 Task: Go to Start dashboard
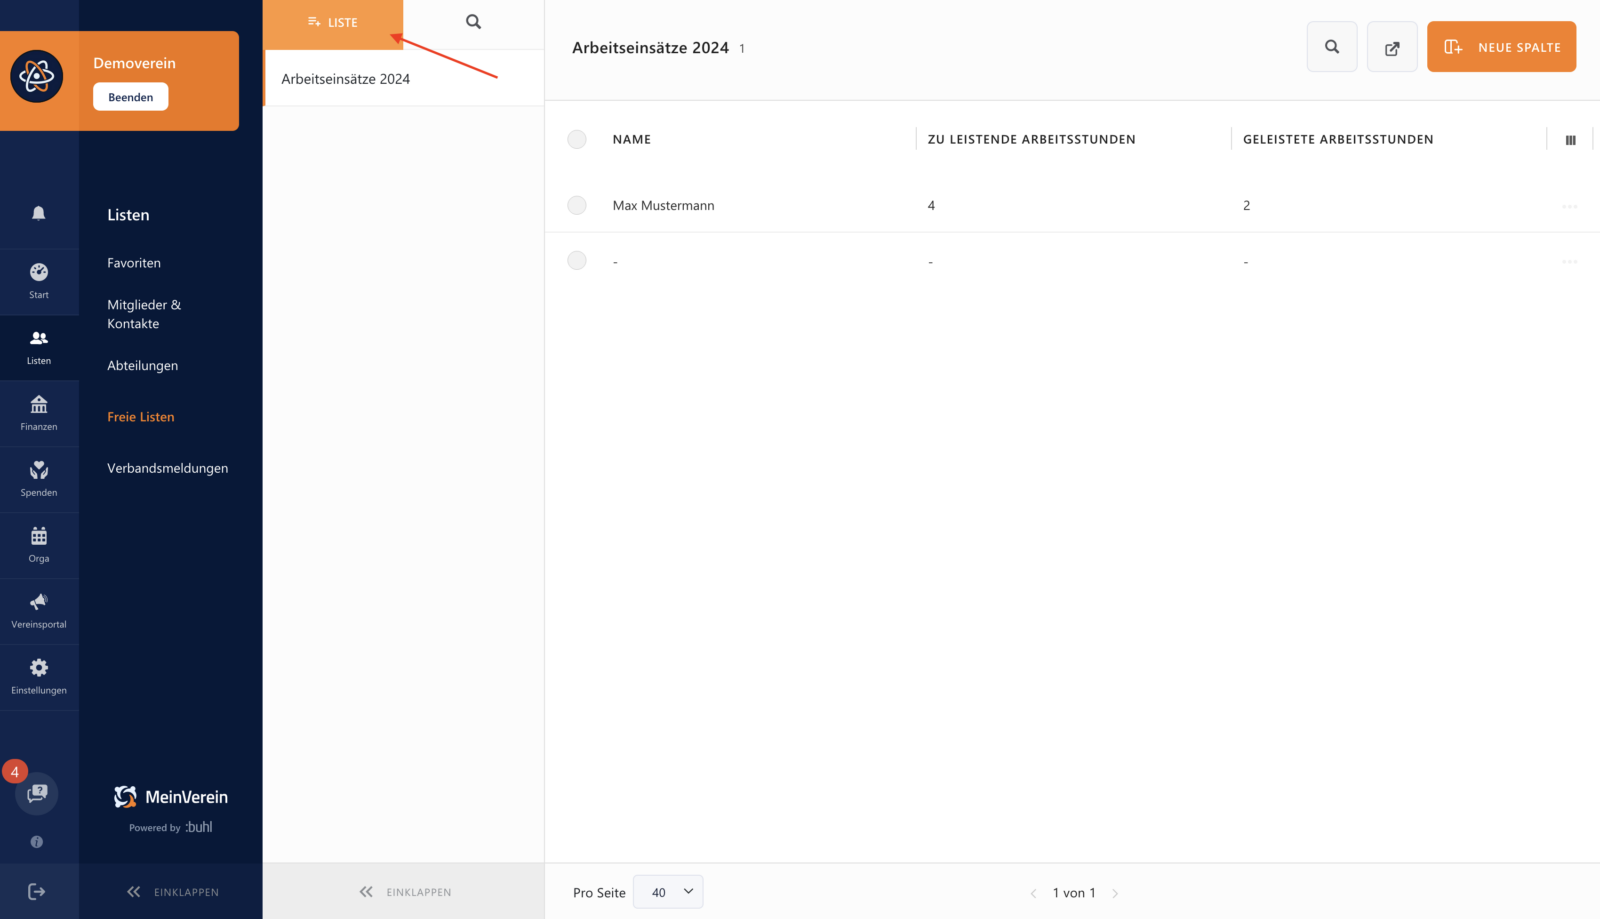[x=39, y=281]
